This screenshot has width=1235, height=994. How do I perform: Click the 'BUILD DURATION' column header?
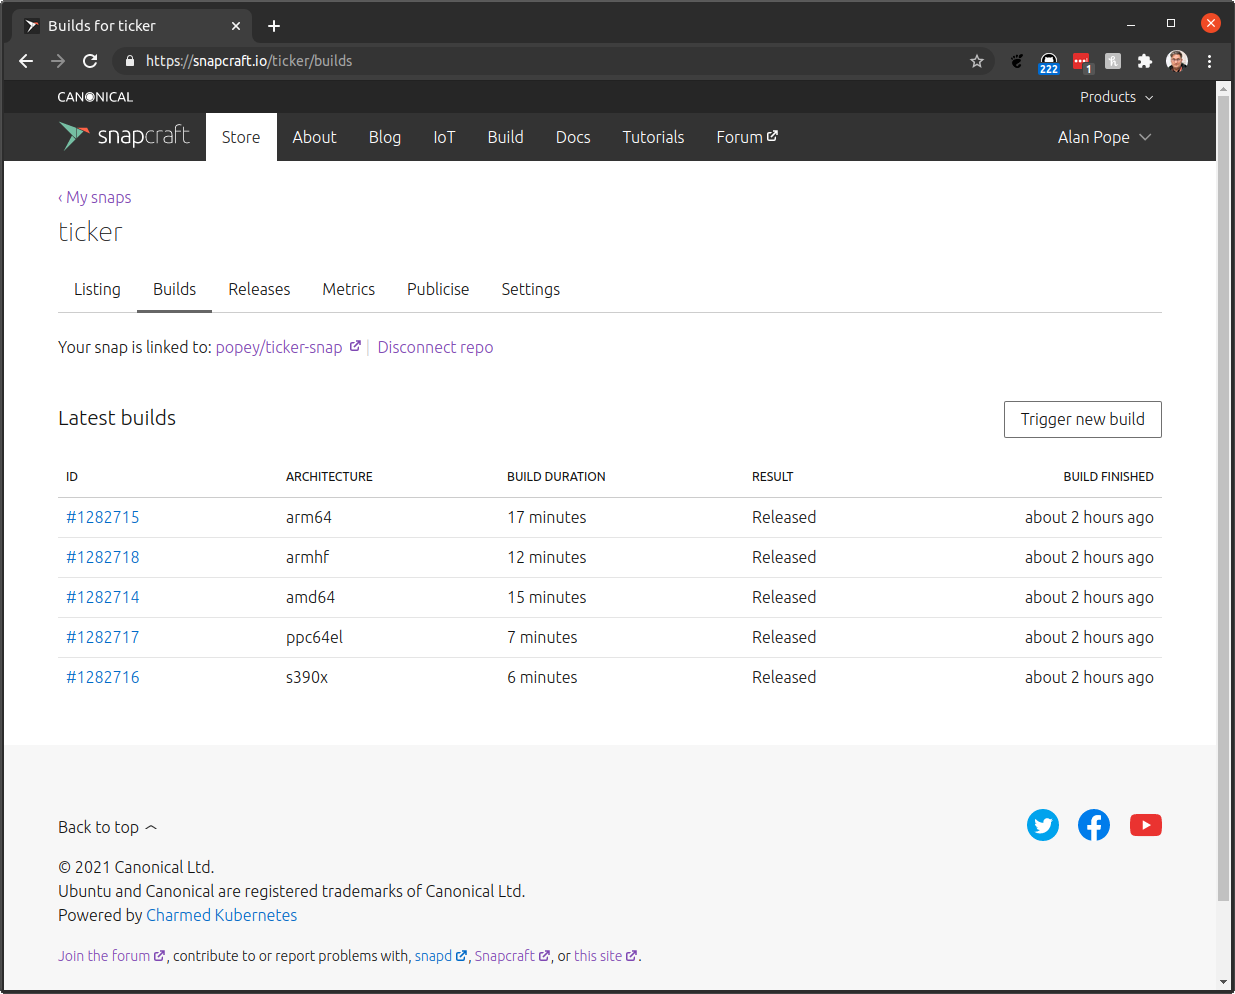point(556,477)
